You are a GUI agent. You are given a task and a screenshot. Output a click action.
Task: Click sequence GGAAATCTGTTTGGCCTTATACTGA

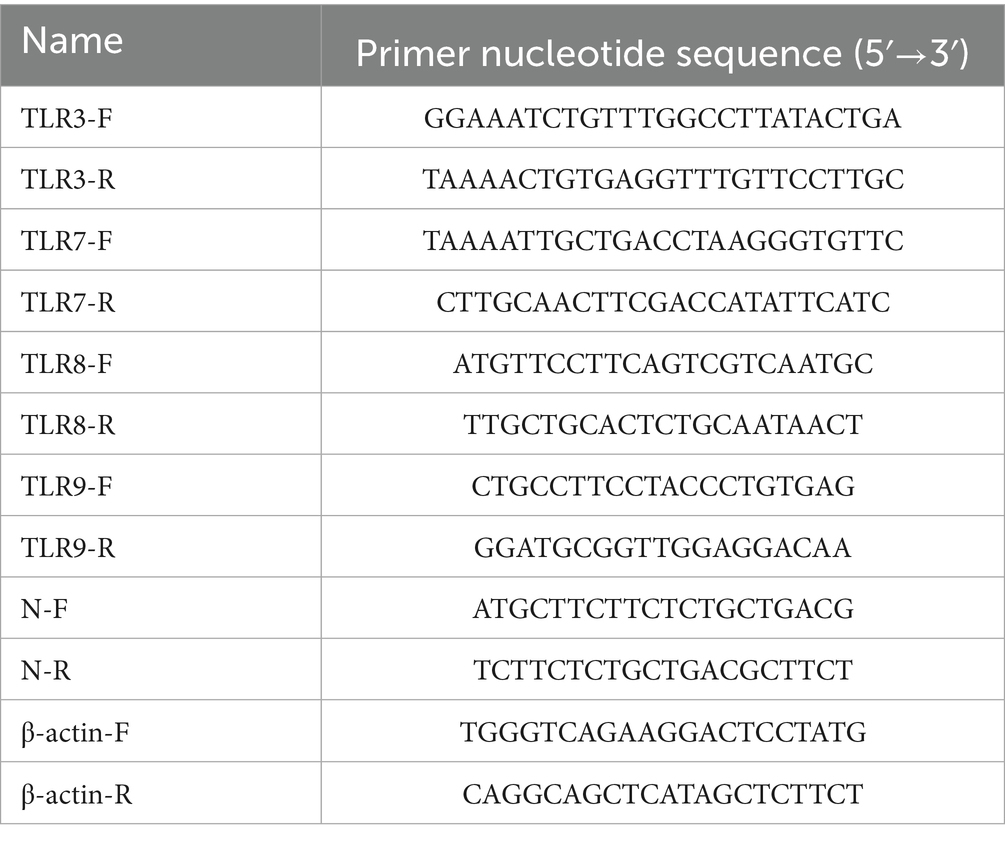[662, 119]
